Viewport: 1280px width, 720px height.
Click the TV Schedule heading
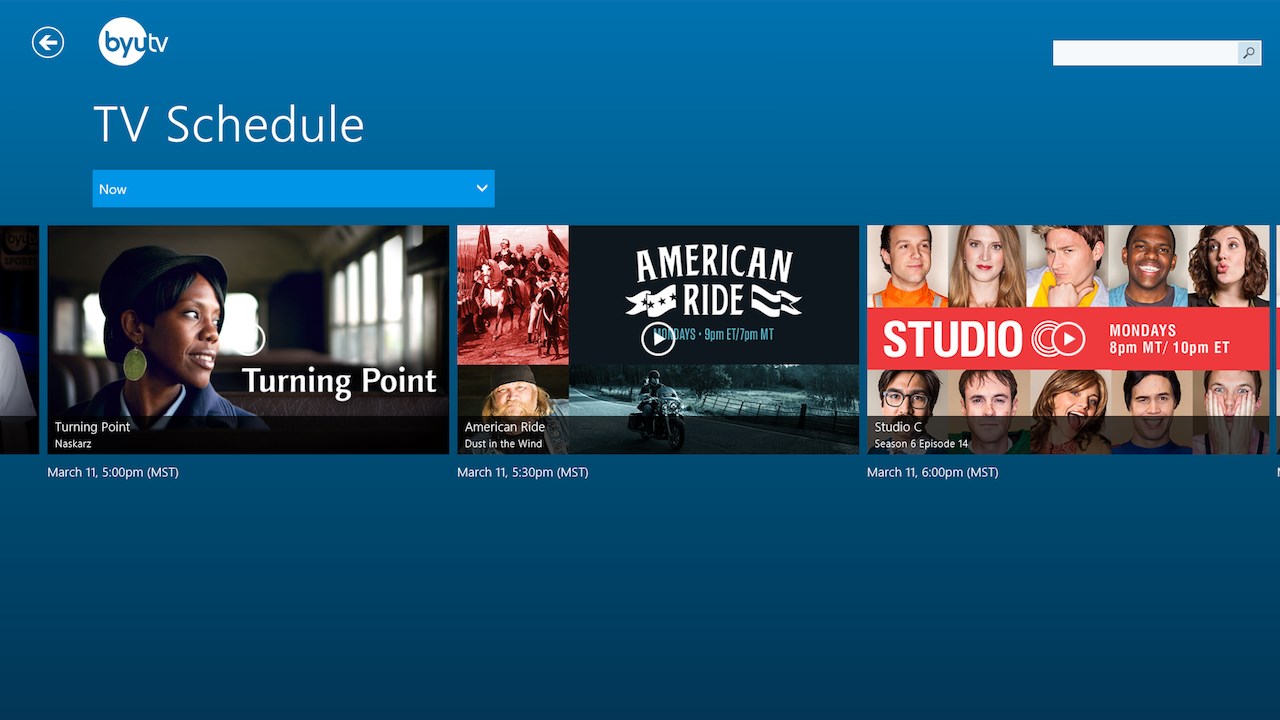click(228, 123)
